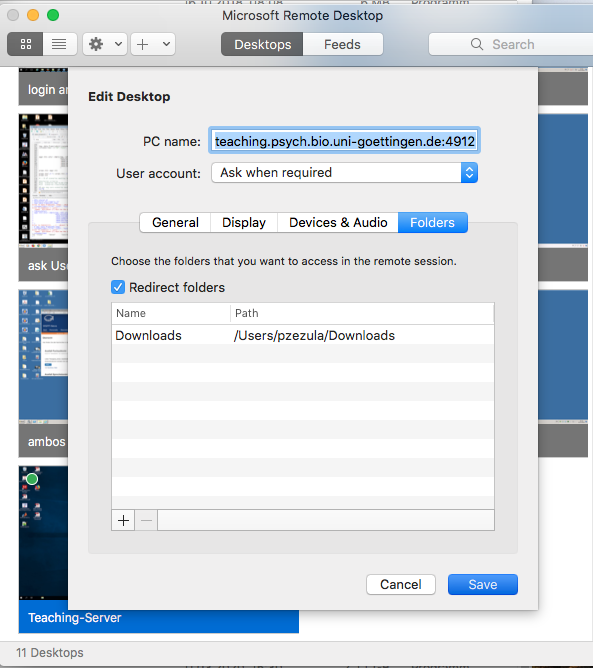Expand the gear menu dropdown arrow
The width and height of the screenshot is (593, 668).
click(x=118, y=44)
